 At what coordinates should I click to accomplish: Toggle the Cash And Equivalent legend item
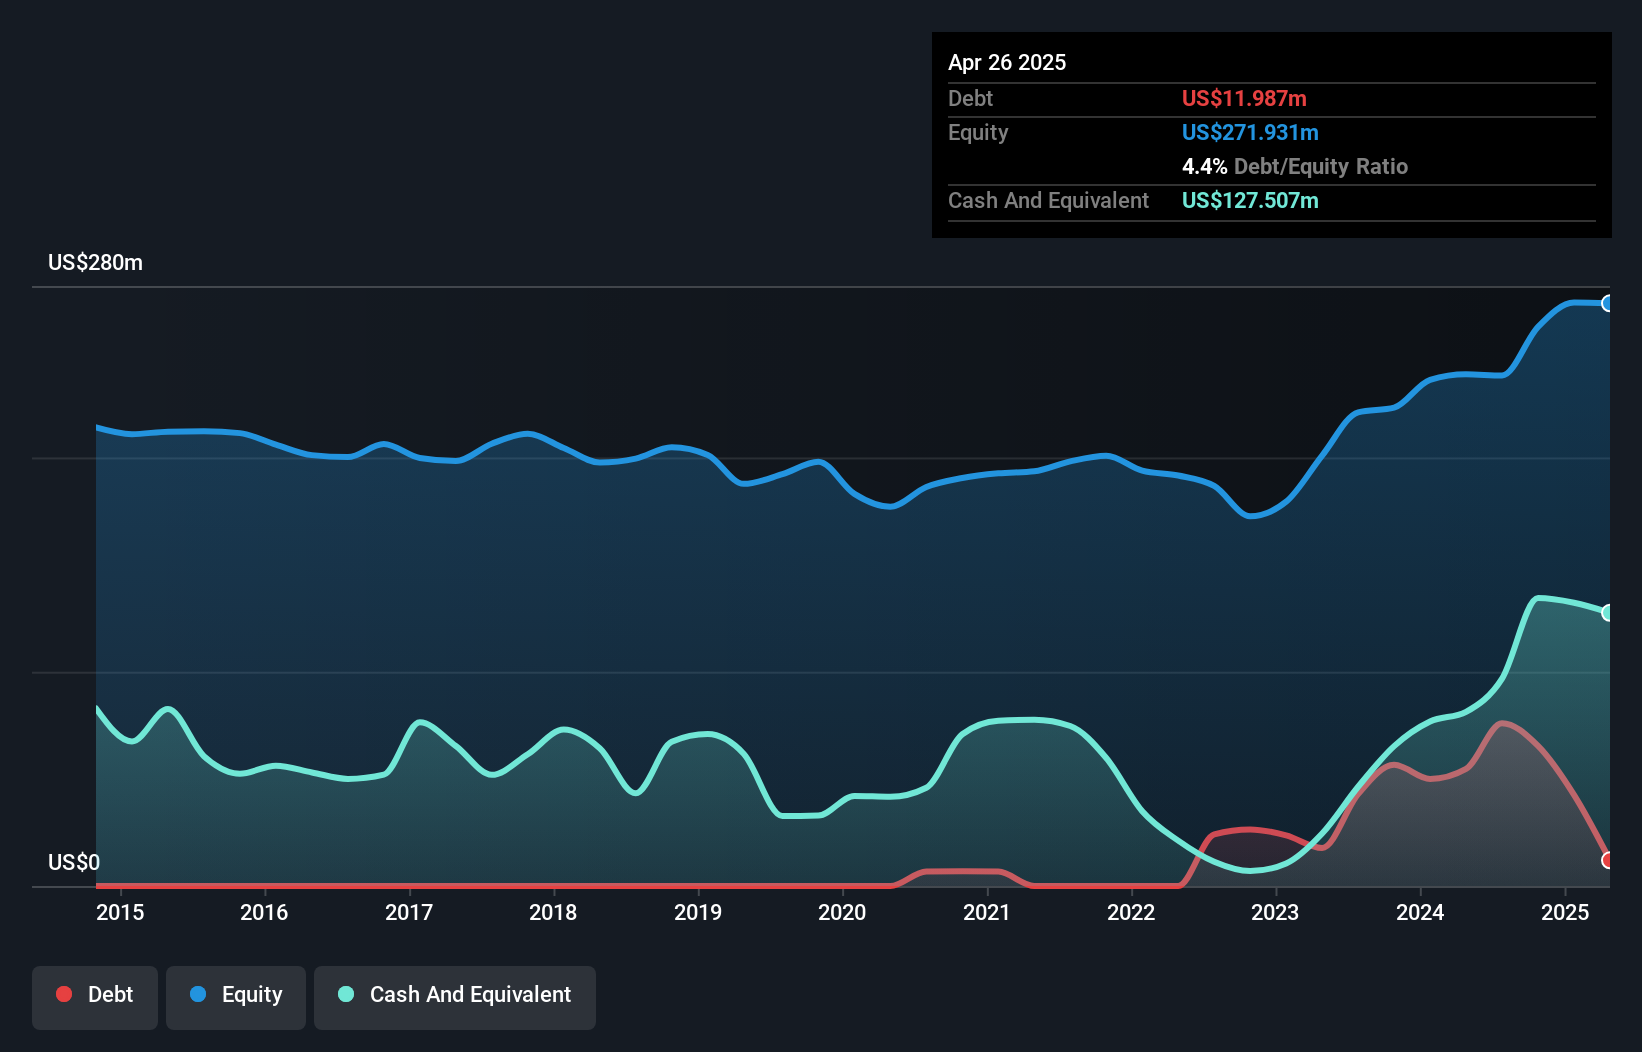tap(455, 996)
